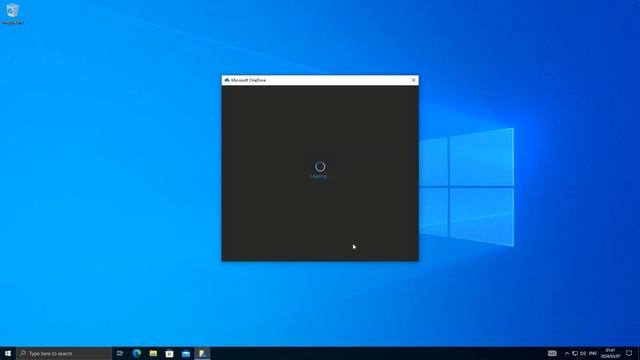Launch Microsoft Edge from the taskbar

(137, 353)
